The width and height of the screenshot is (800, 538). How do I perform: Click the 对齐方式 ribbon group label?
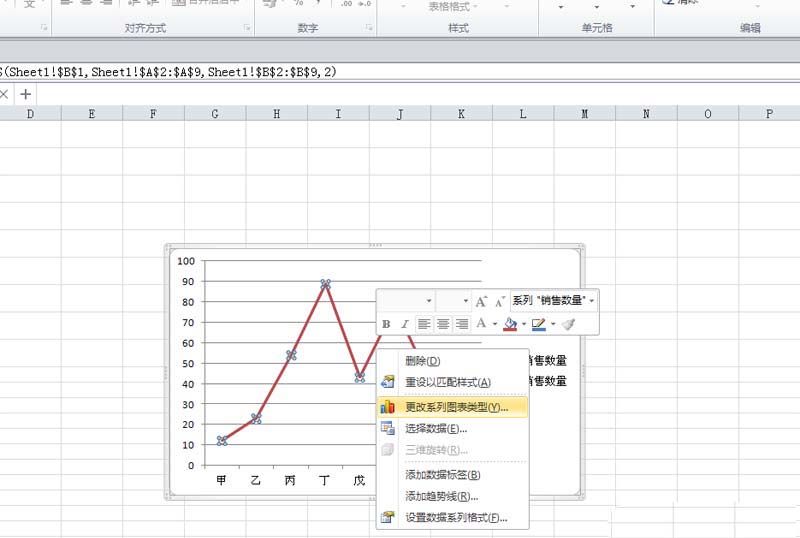coord(145,28)
